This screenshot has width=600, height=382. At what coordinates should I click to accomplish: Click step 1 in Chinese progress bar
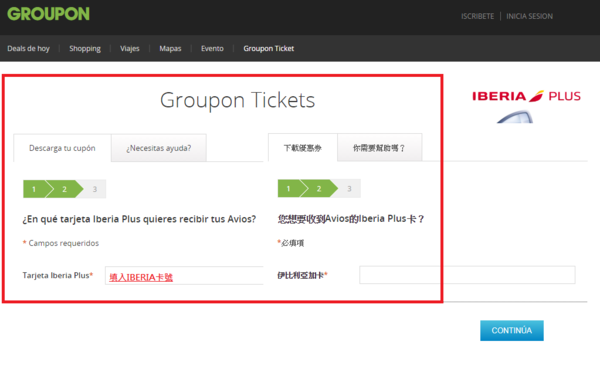point(289,189)
